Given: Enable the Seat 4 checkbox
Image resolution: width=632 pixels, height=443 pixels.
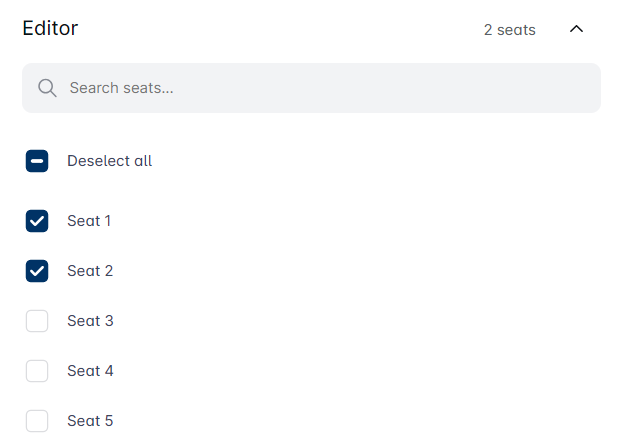Looking at the screenshot, I should click(37, 371).
